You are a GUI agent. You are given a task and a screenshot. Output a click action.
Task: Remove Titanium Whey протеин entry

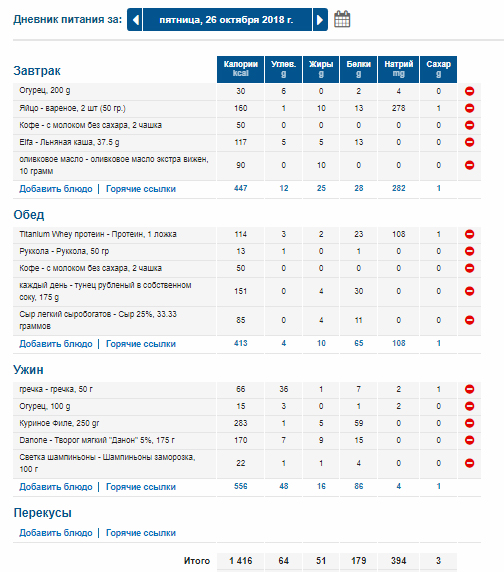point(469,234)
